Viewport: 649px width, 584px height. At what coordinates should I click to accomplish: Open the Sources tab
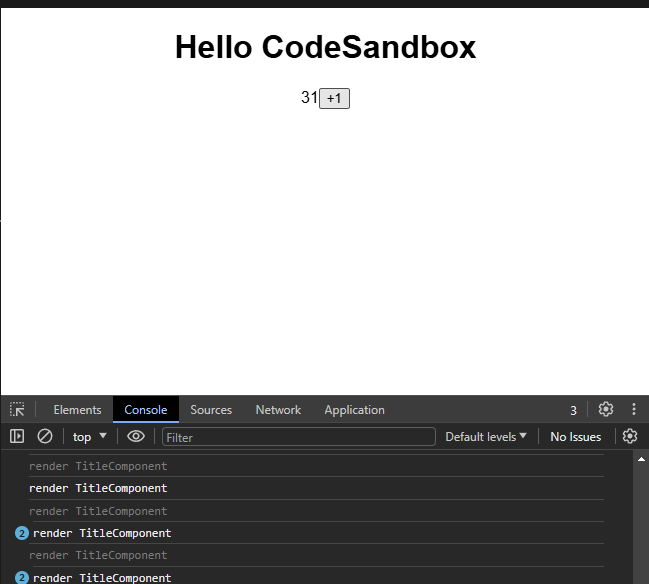click(211, 410)
